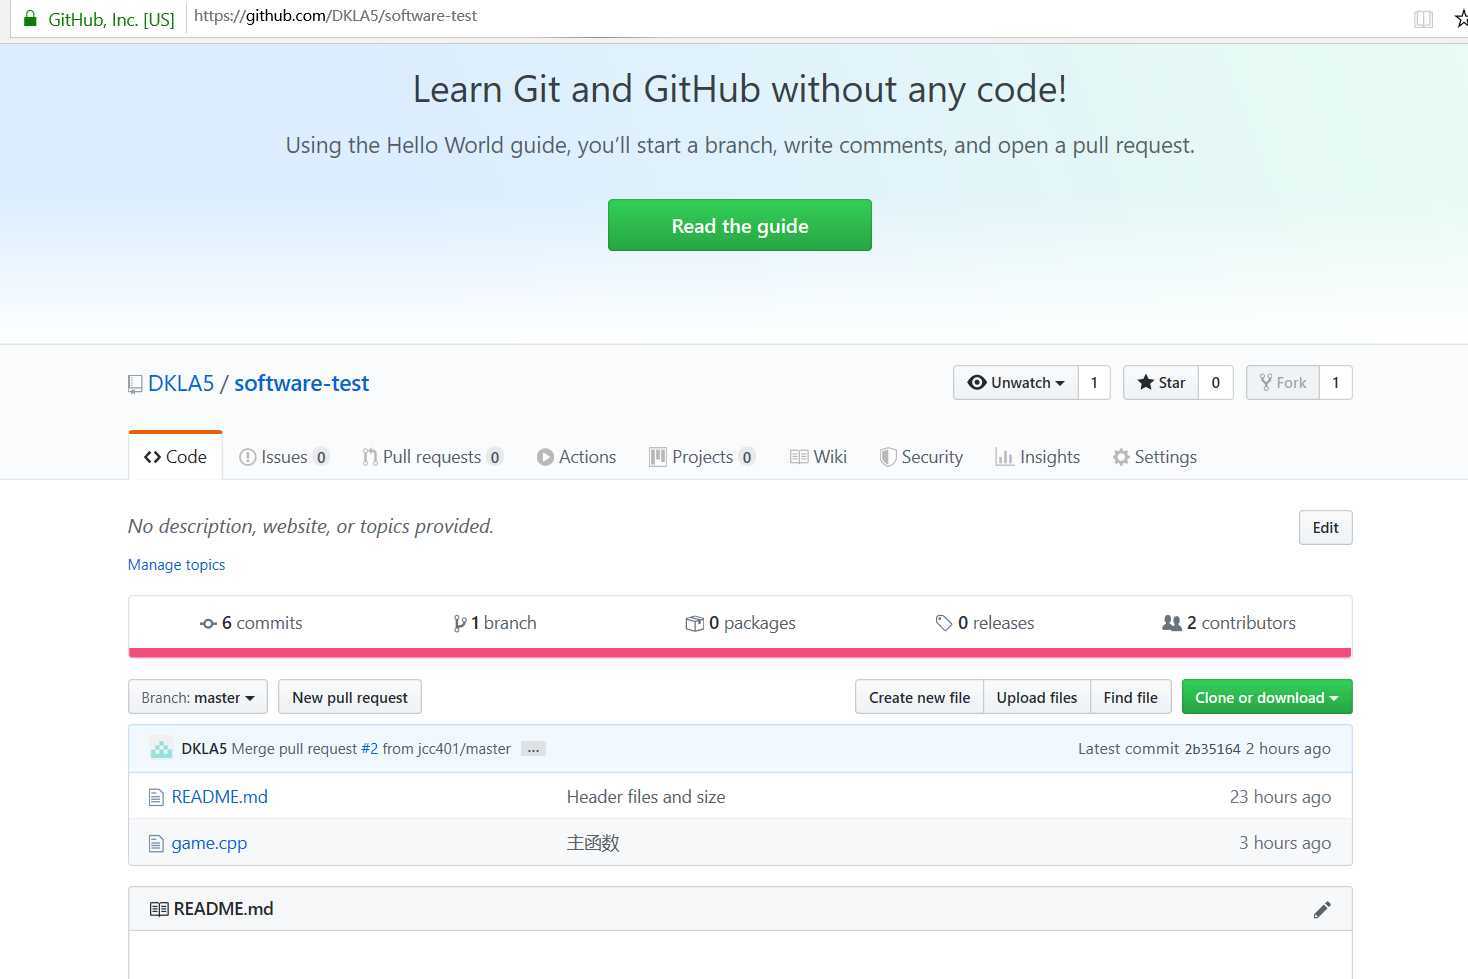Click the reader view icon in address bar
The image size is (1468, 979).
[1423, 18]
